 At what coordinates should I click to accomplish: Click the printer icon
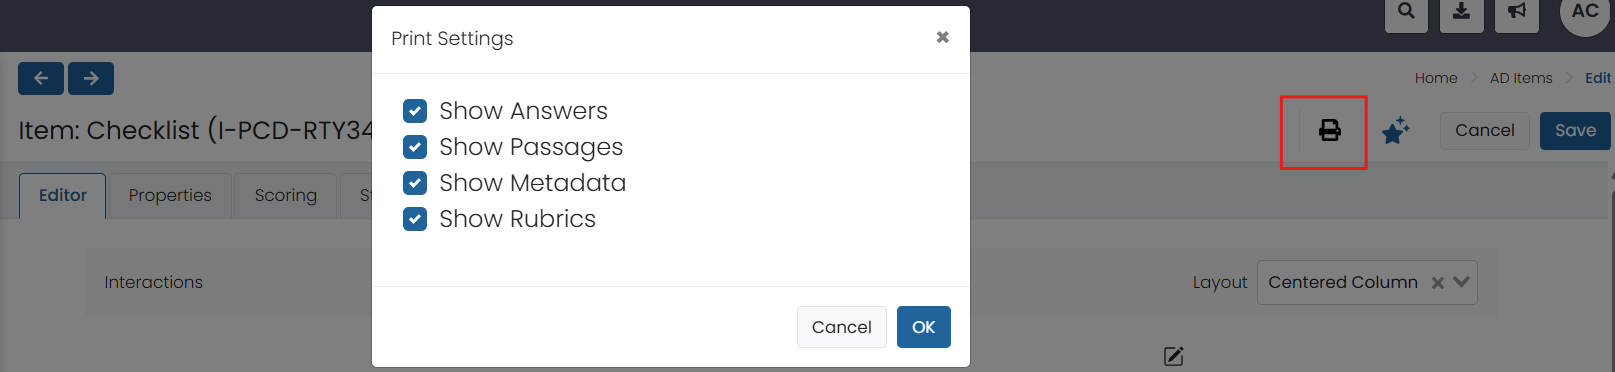(x=1329, y=130)
